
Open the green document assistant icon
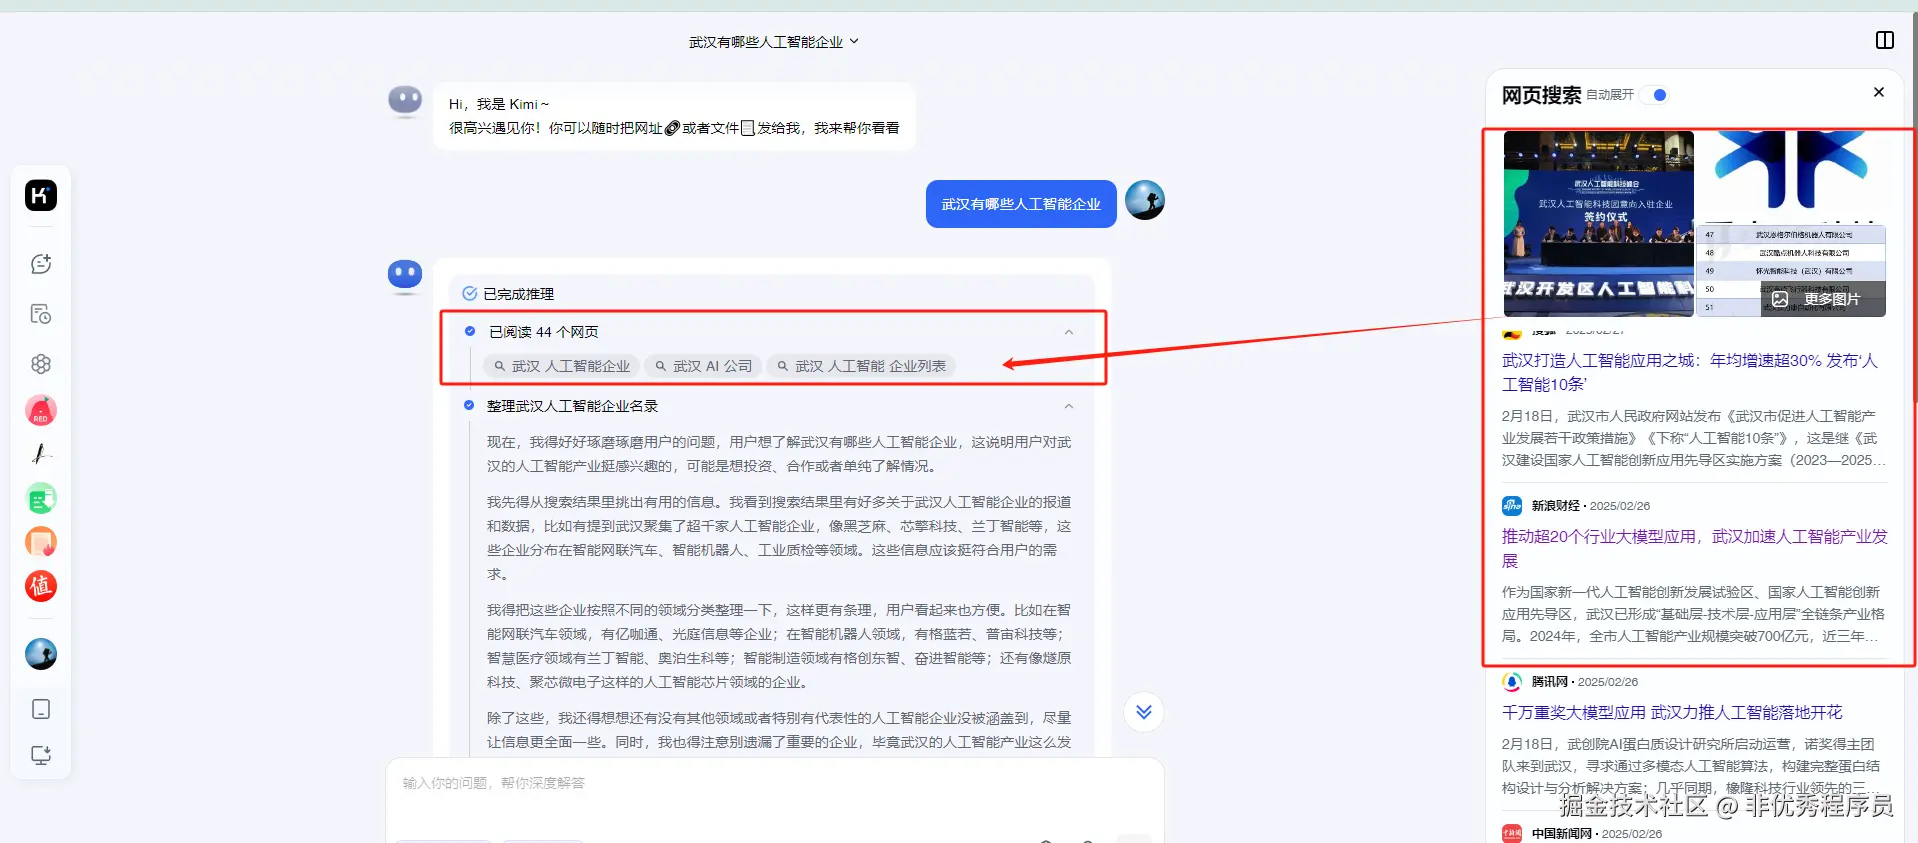[41, 498]
